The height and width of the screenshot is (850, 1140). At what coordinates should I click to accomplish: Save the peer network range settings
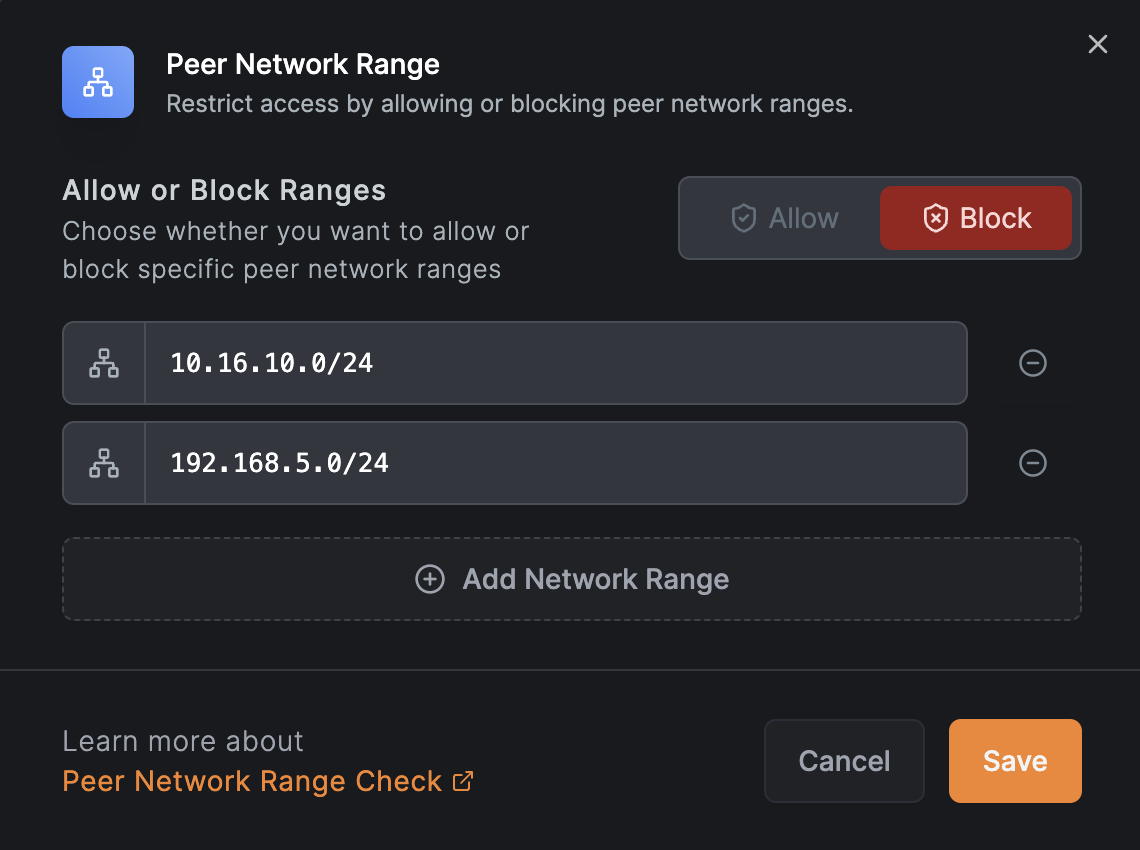(1014, 761)
